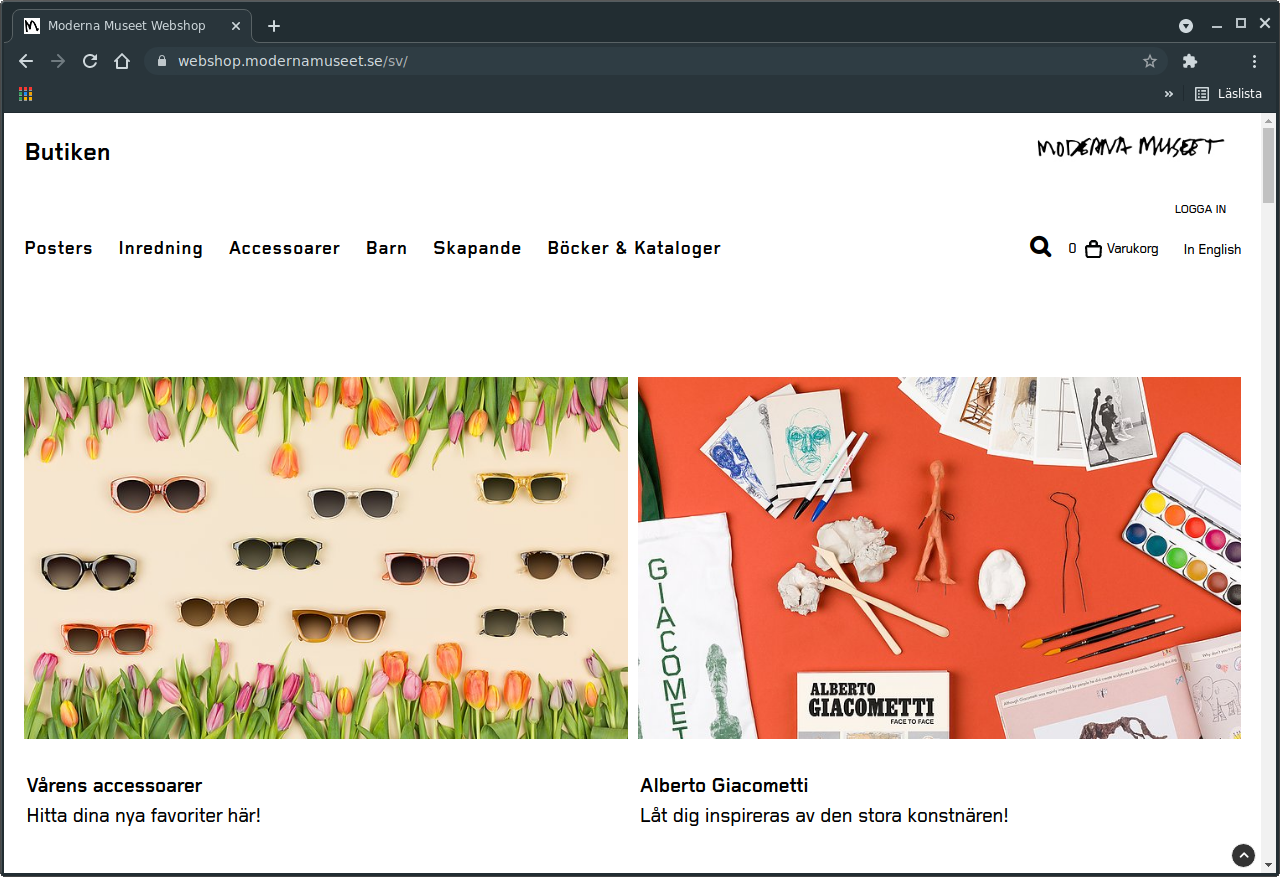
Task: Open the Inredning menu
Action: [x=161, y=248]
